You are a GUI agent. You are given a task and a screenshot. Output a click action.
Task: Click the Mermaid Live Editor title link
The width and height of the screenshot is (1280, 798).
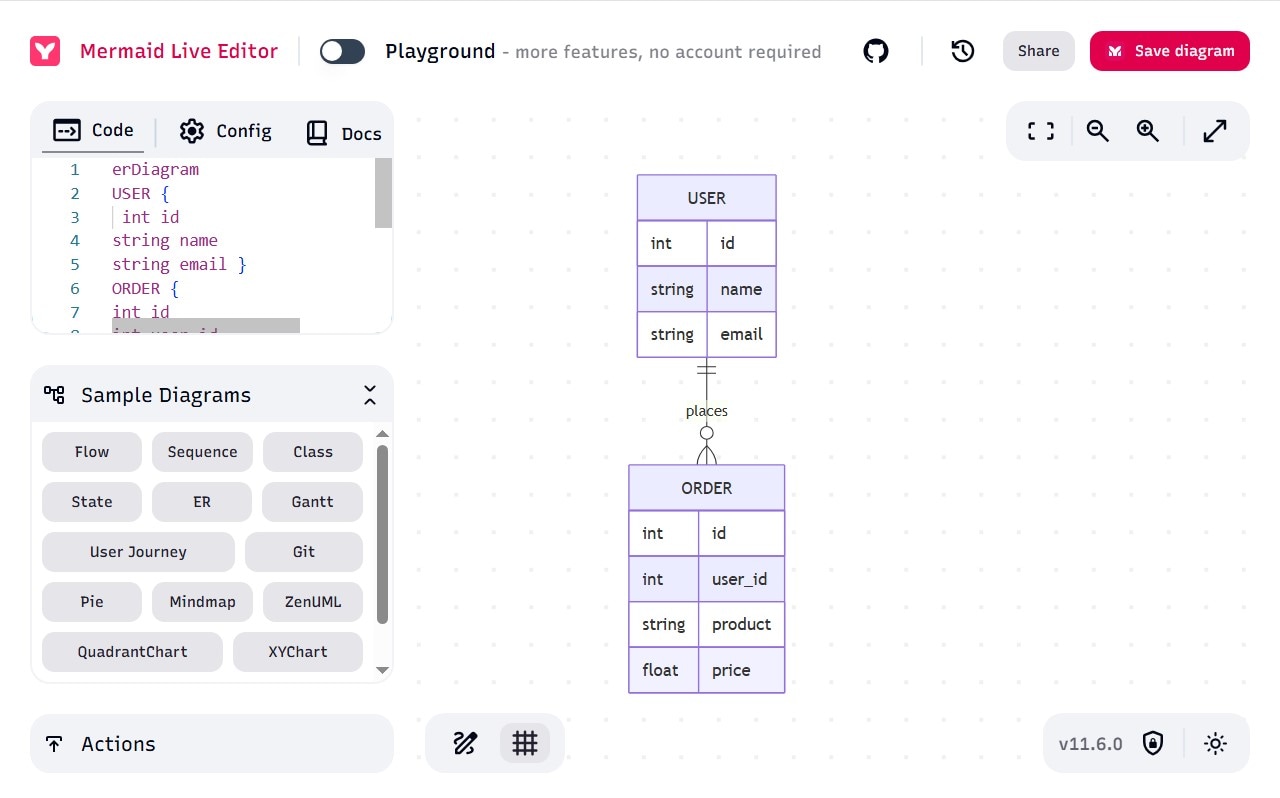(179, 51)
